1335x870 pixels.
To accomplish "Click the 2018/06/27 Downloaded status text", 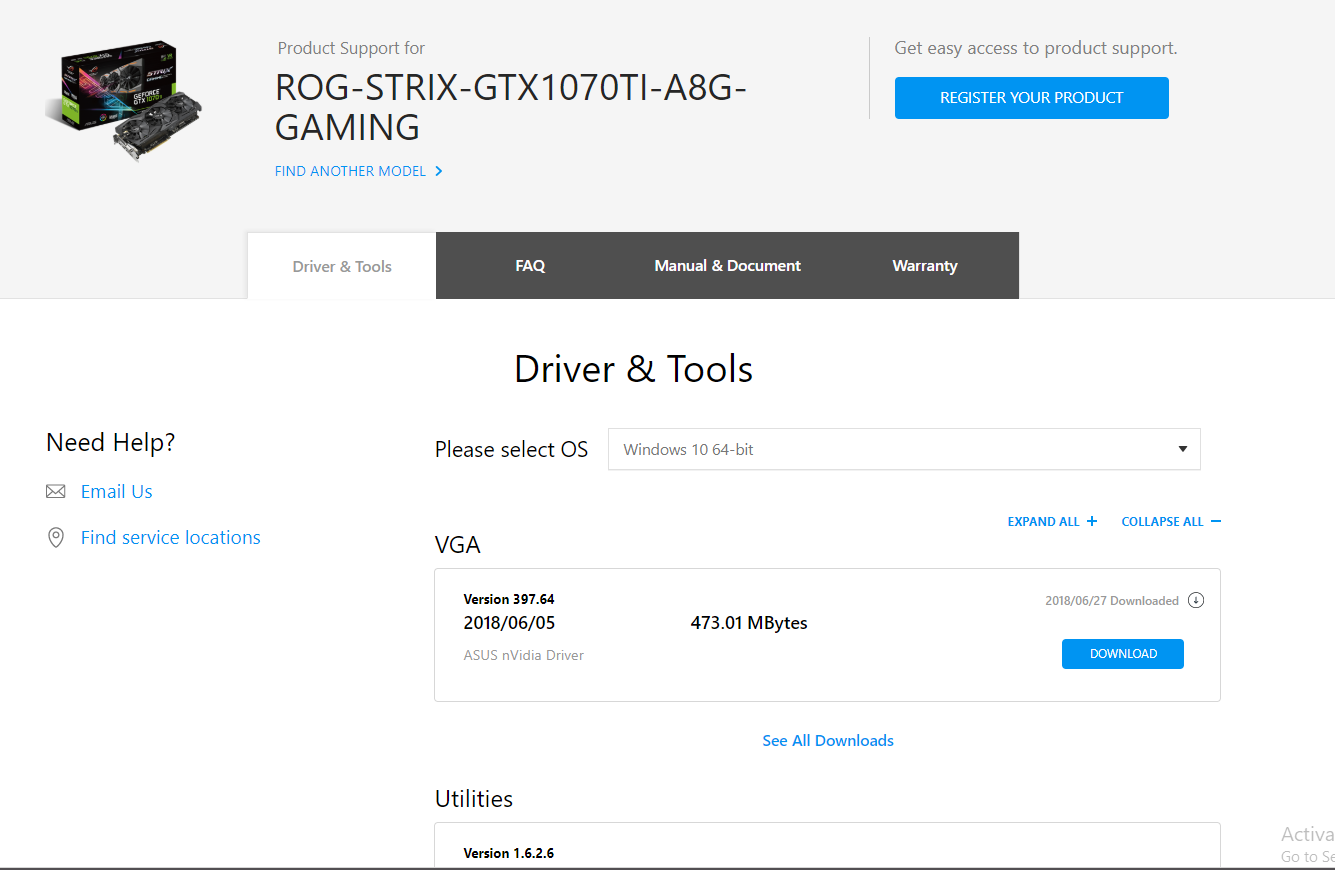I will pyautogui.click(x=1112, y=601).
